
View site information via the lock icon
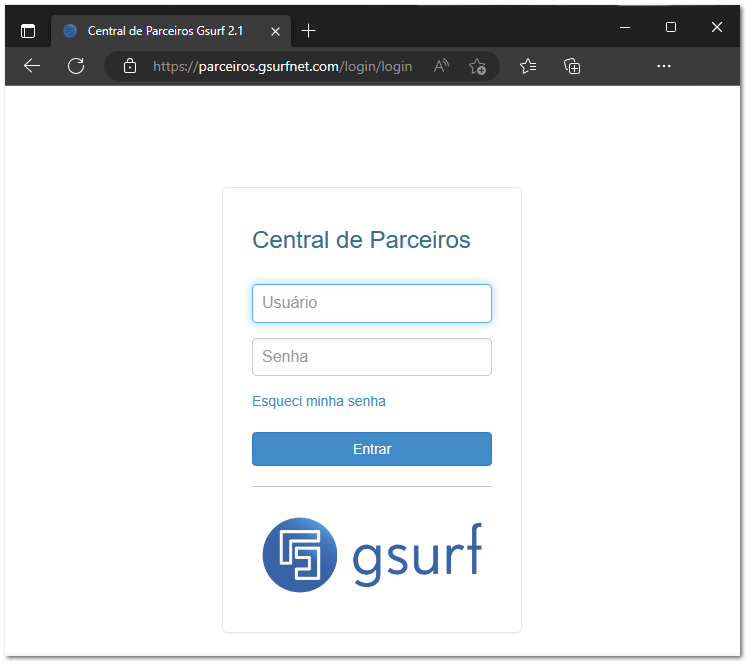point(129,66)
